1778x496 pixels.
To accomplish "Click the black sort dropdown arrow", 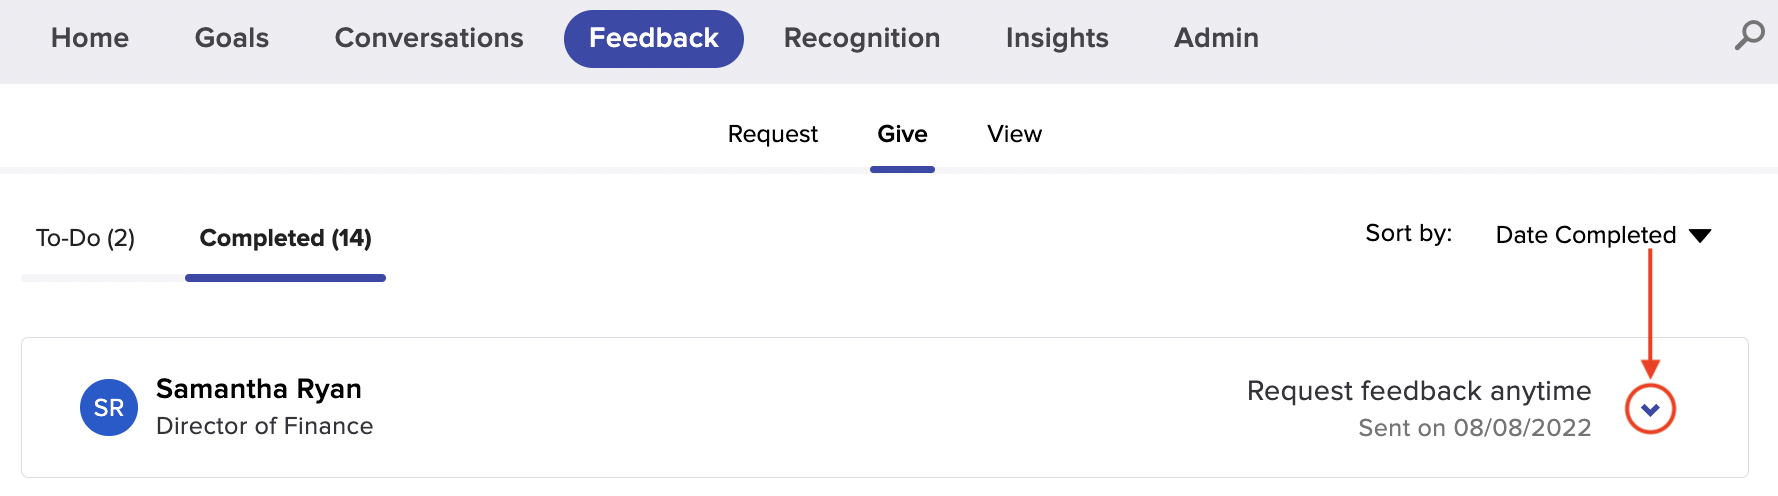I will point(1700,236).
